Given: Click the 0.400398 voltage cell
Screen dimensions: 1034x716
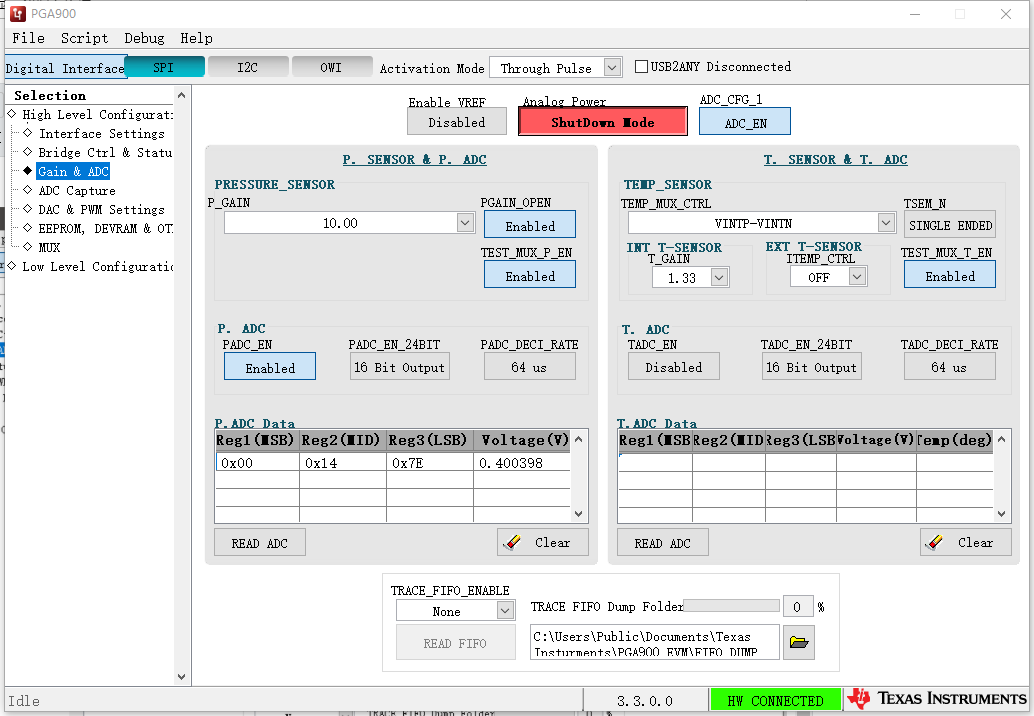Looking at the screenshot, I should 522,463.
